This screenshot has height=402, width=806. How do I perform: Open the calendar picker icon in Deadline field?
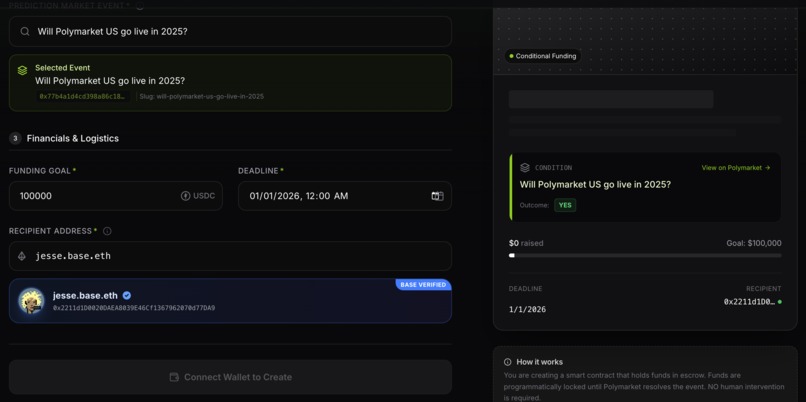click(437, 196)
